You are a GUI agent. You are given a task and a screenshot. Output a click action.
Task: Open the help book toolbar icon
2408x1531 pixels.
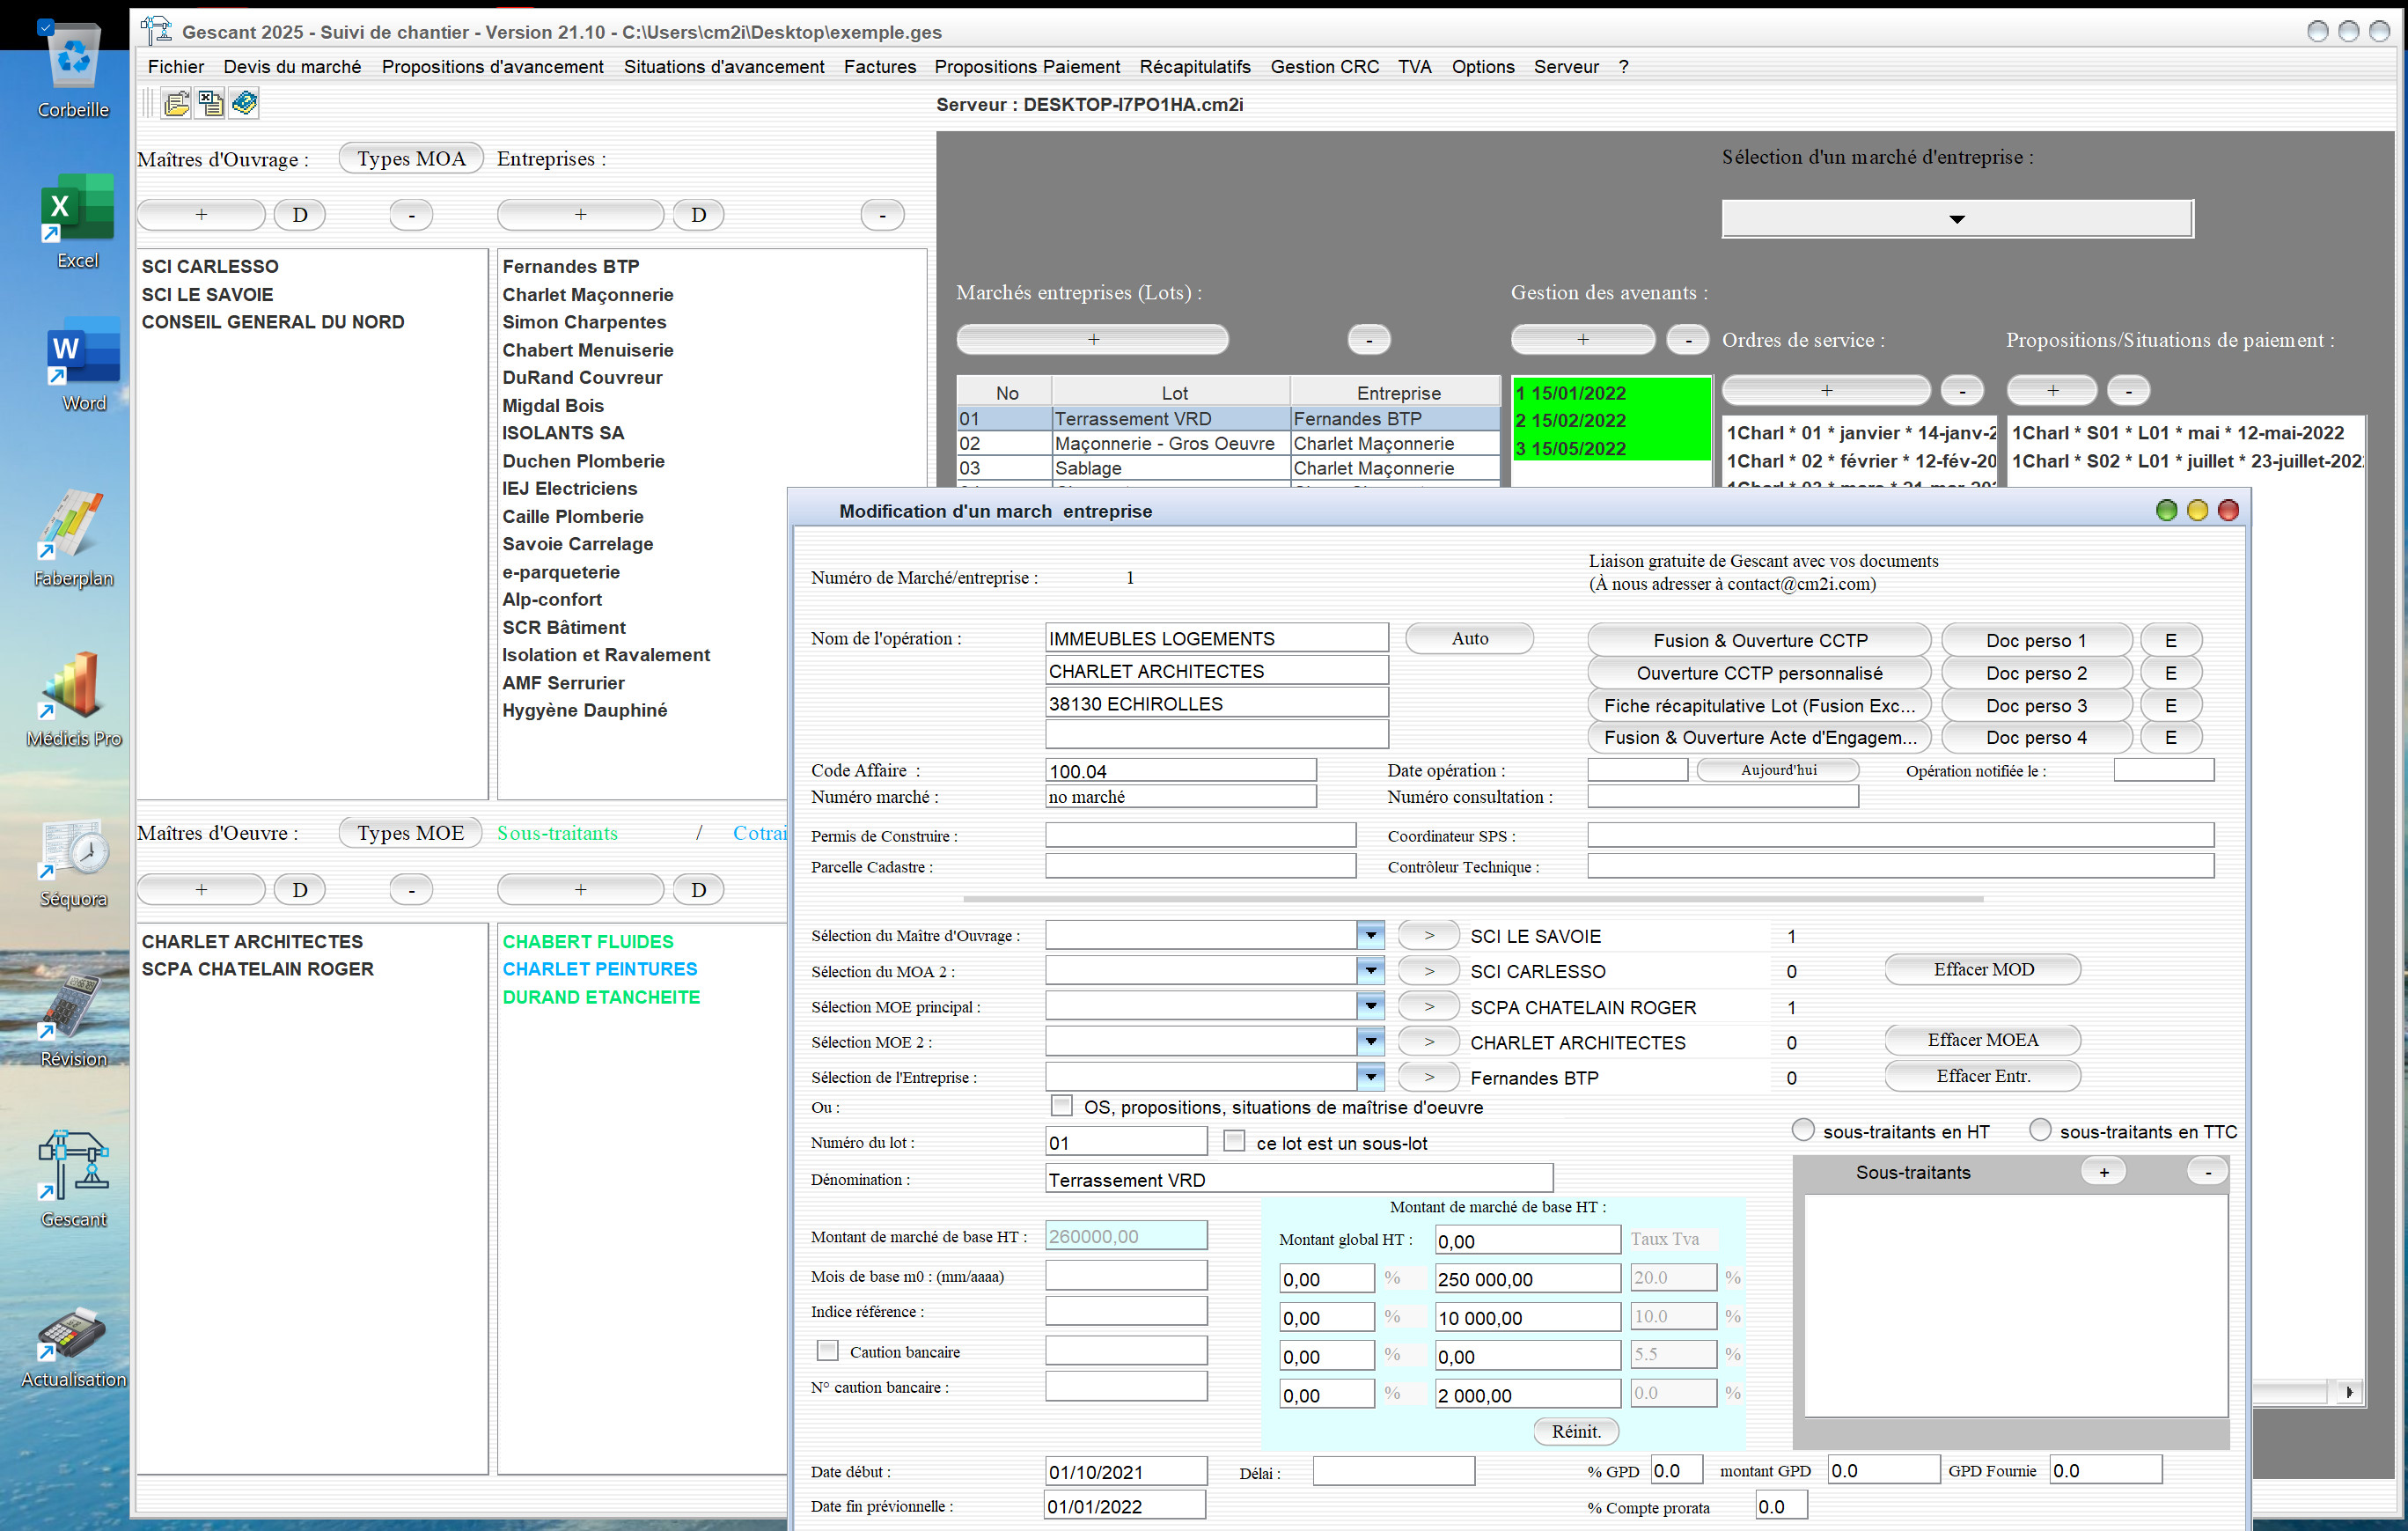tap(244, 103)
